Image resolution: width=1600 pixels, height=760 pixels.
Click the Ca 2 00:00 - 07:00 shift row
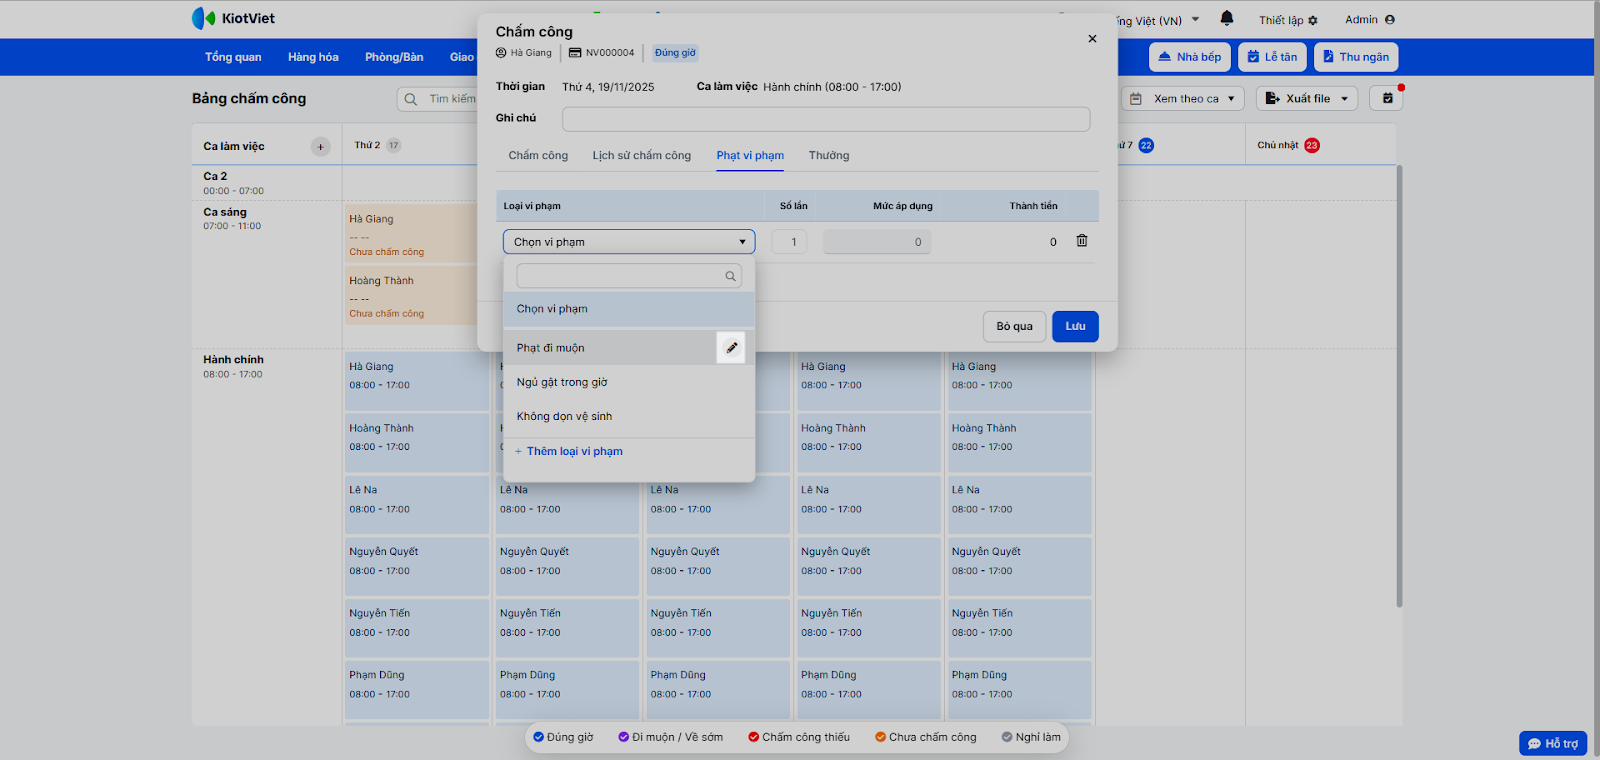coord(267,183)
